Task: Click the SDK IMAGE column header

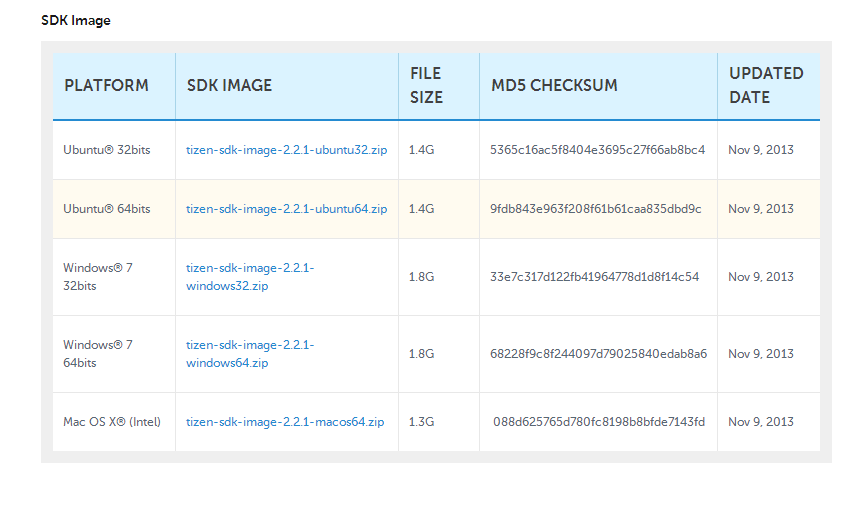Action: 230,86
